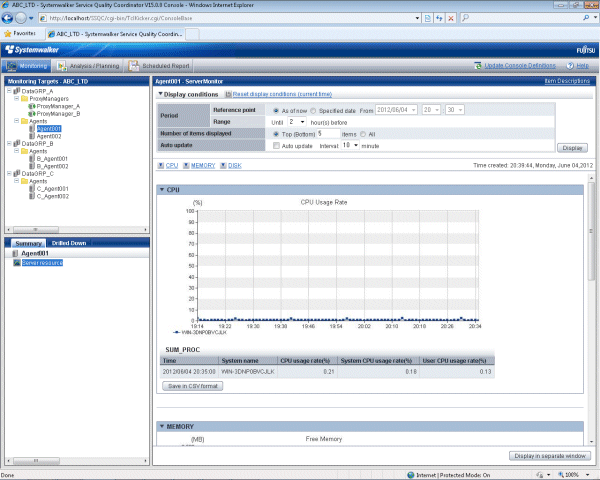This screenshot has height=480, width=600.
Task: Collapse the ProxyManagers folder
Action: (x=16, y=98)
